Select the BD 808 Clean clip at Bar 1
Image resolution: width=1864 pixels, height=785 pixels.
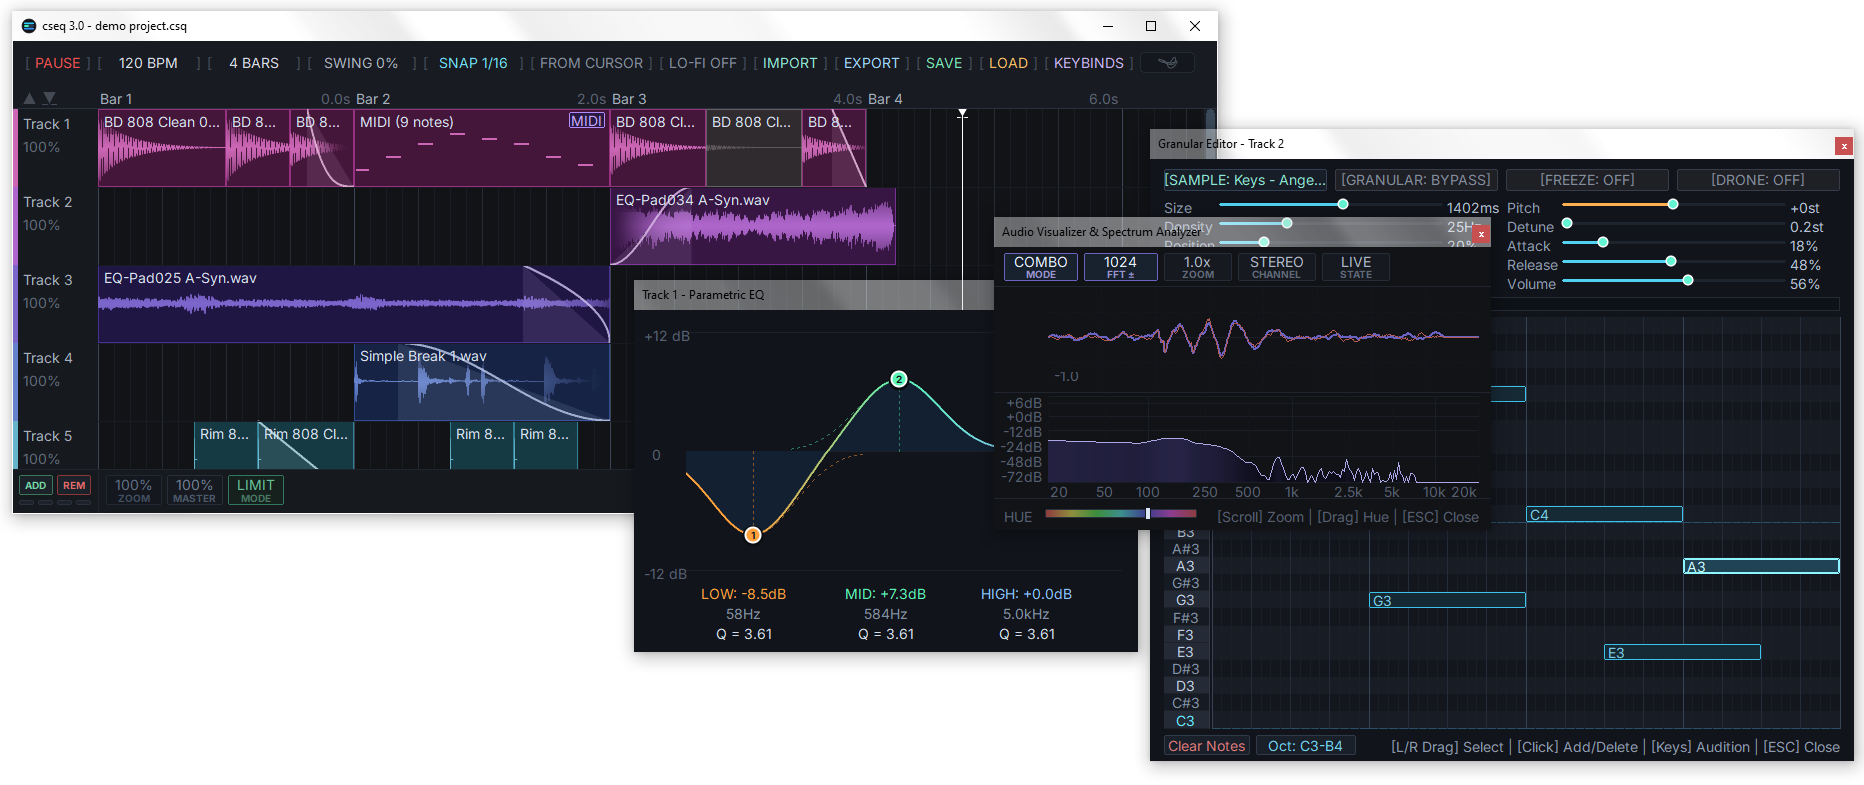(162, 148)
